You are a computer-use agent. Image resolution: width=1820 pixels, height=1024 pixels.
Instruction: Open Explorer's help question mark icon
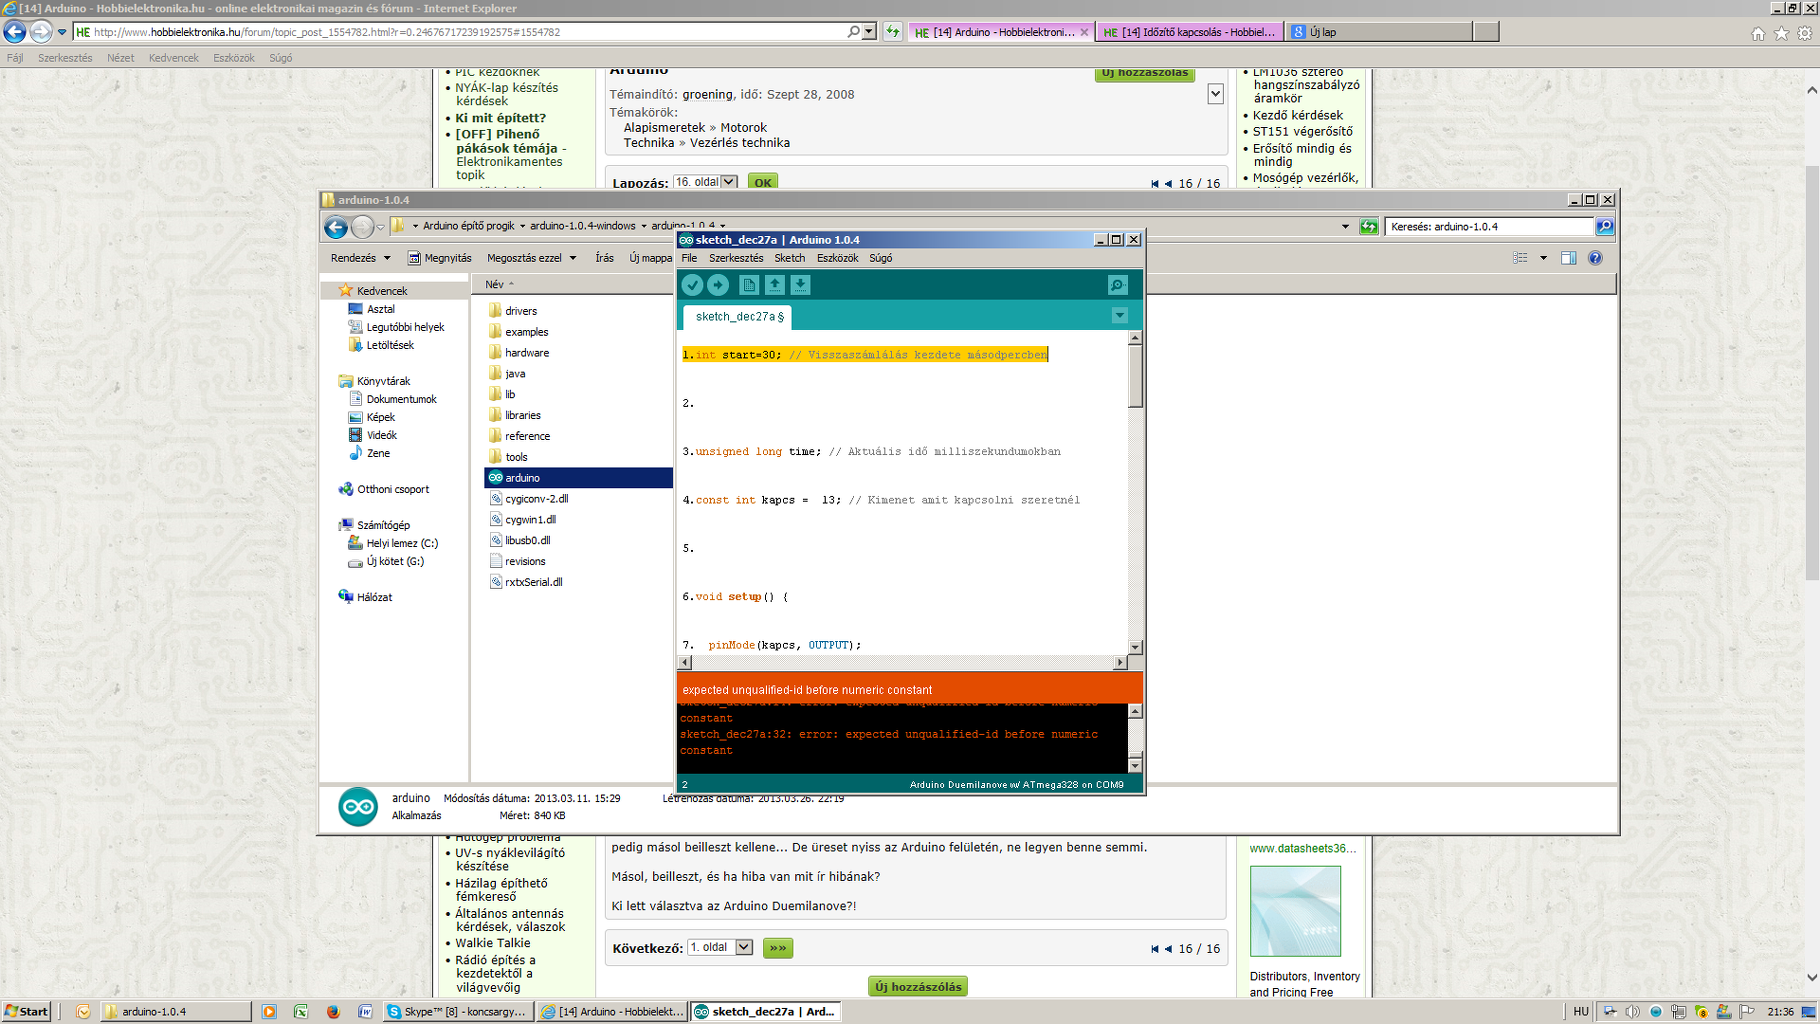click(1595, 258)
